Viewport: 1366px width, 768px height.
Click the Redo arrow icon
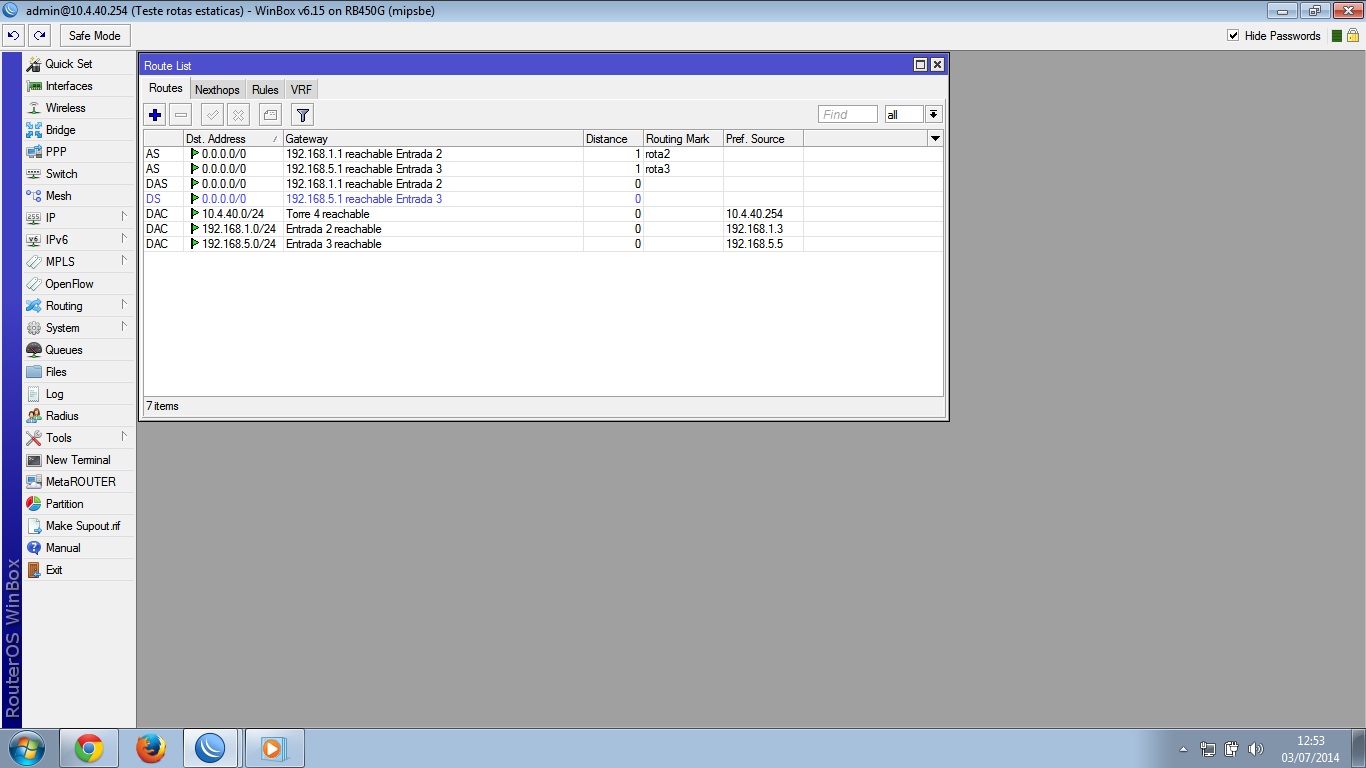click(39, 36)
